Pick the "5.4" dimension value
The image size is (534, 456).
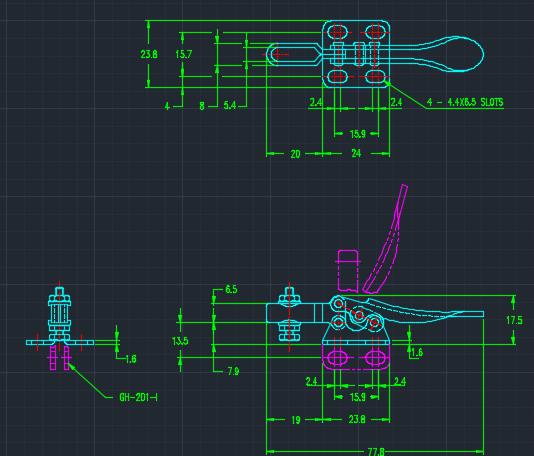point(230,105)
